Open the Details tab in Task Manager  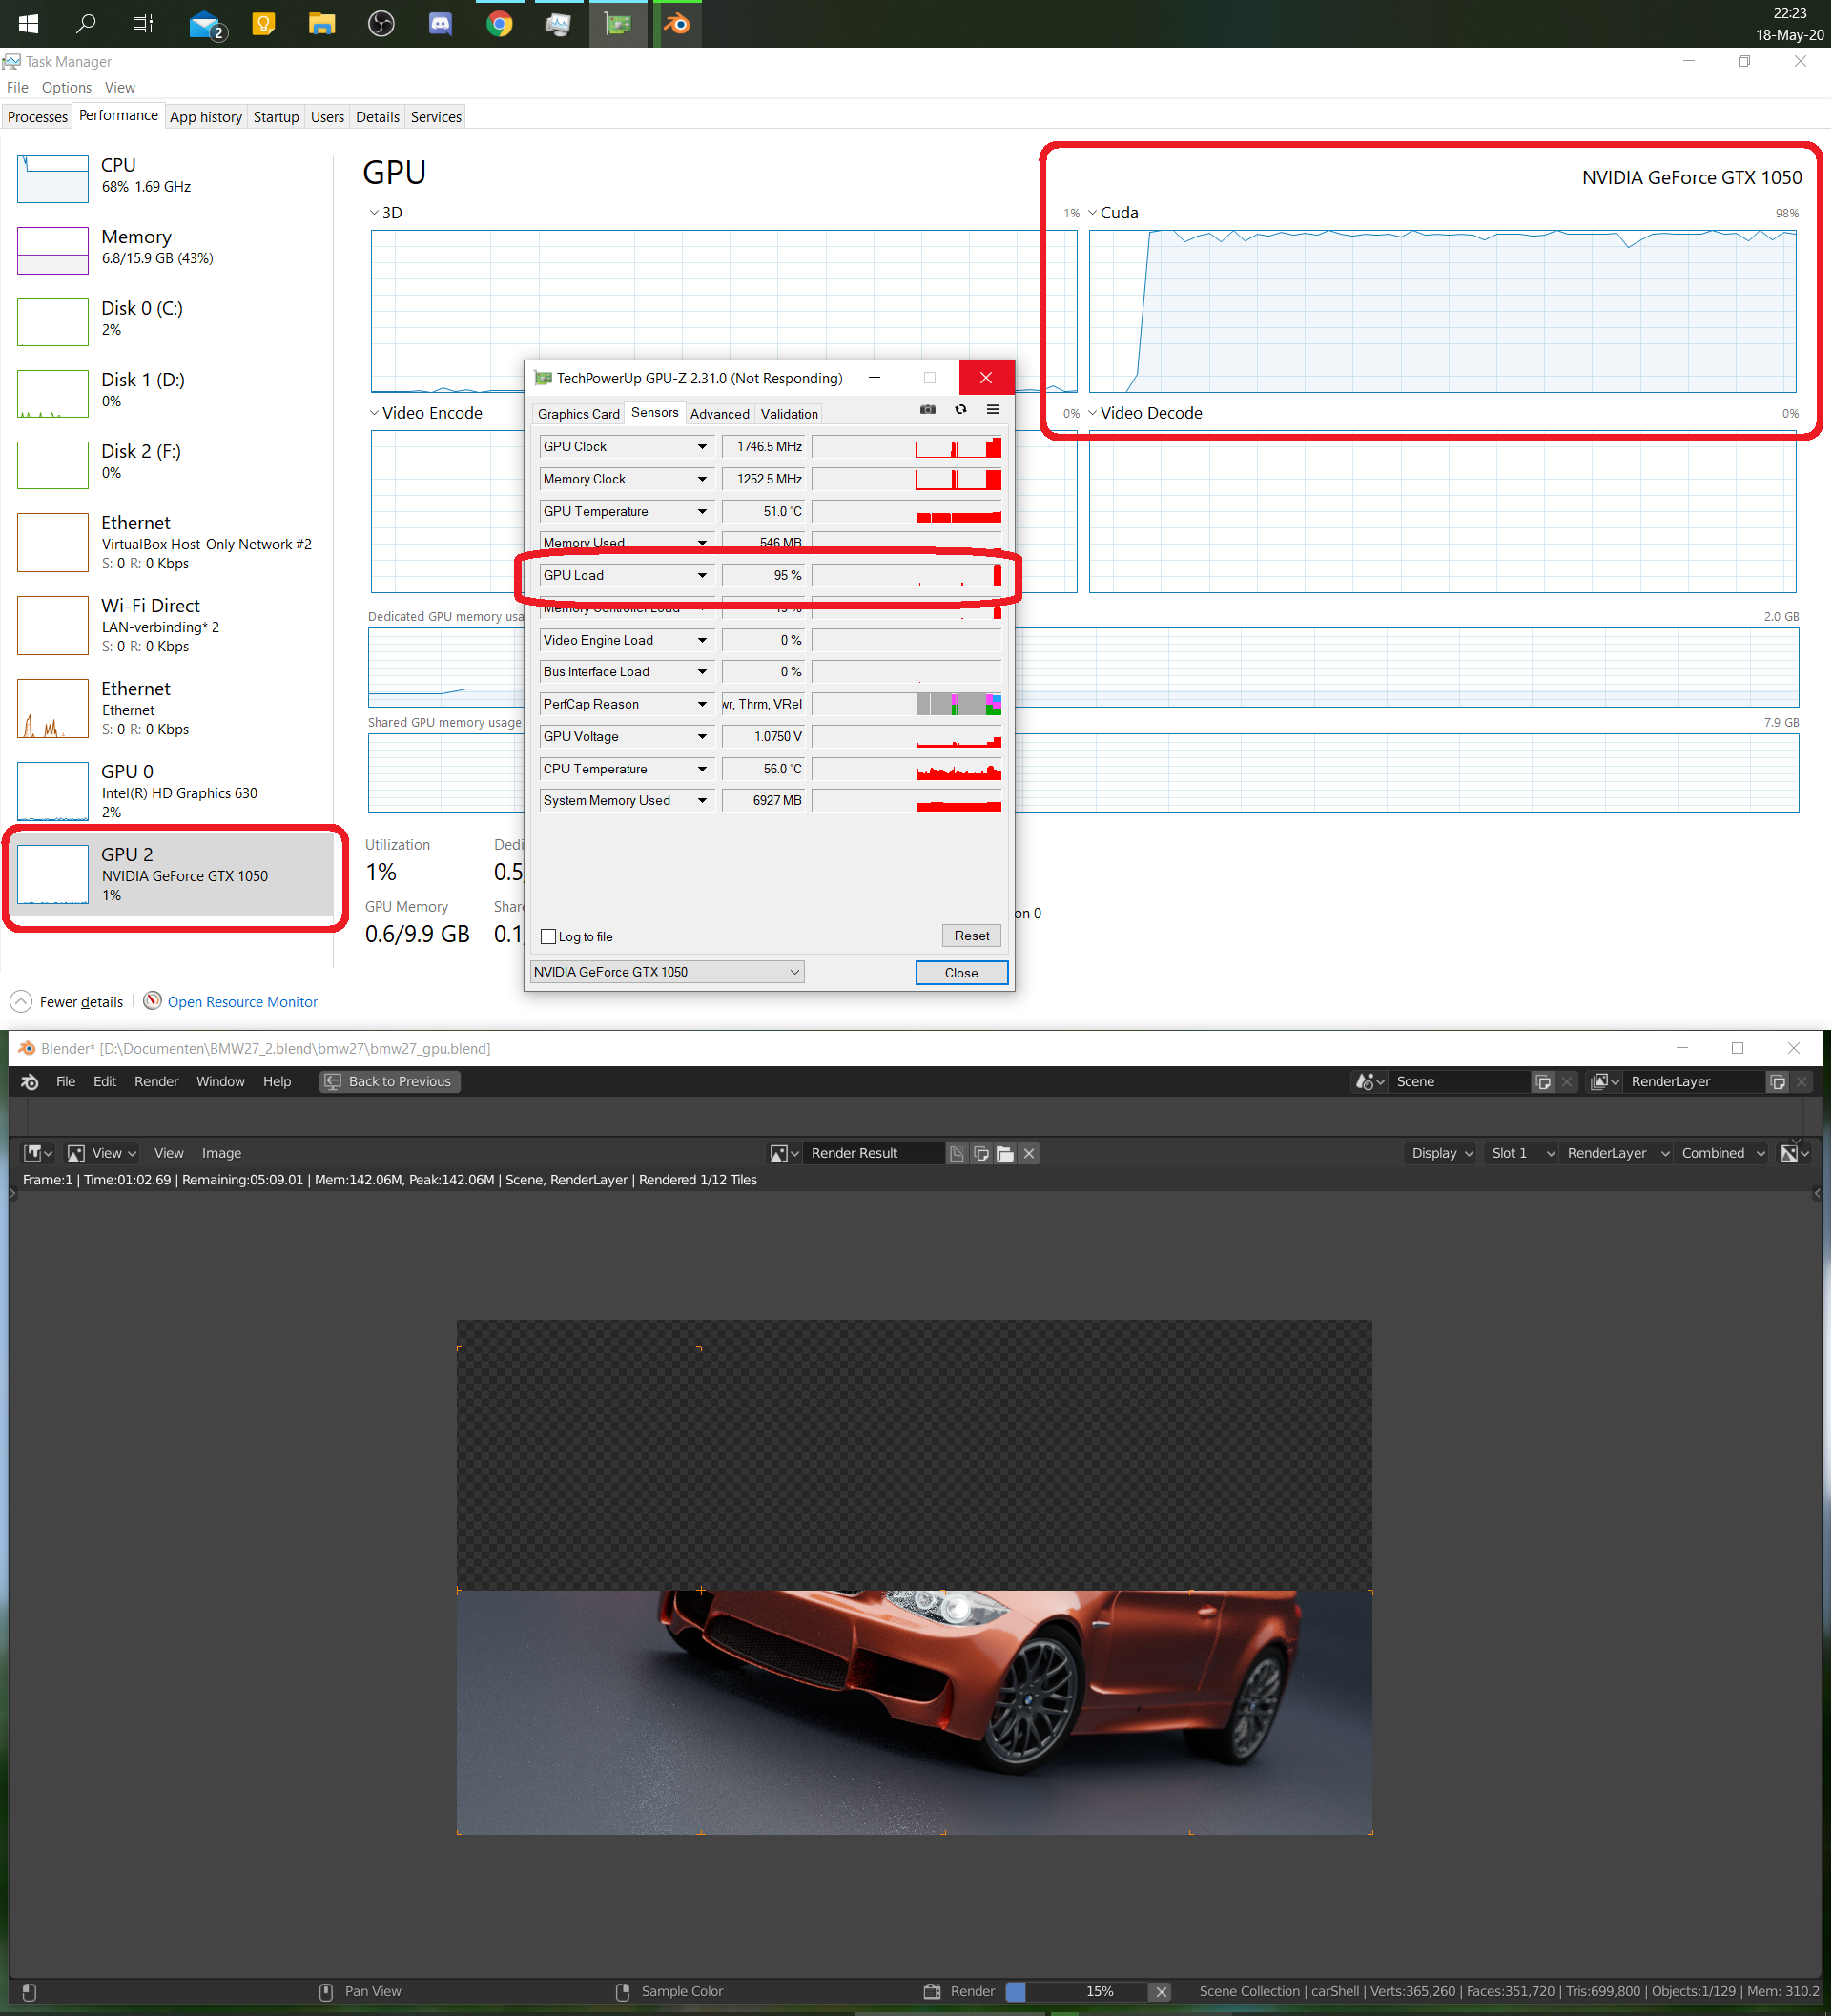pos(378,117)
